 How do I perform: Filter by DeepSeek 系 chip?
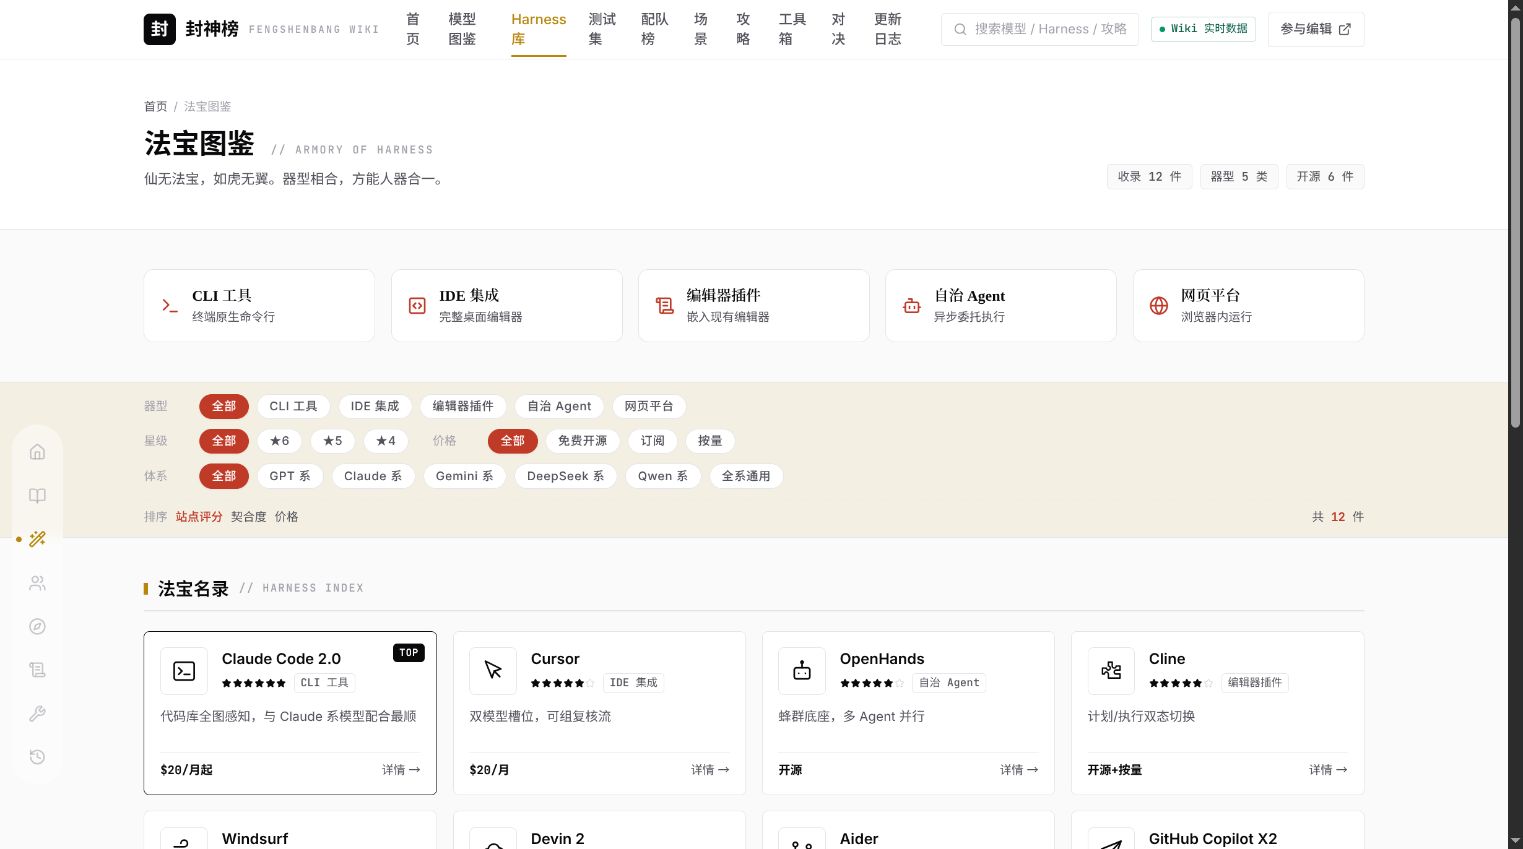[x=566, y=476]
